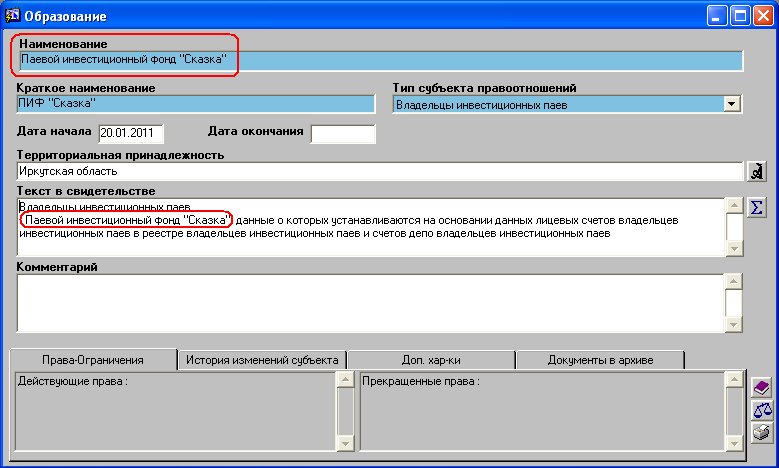Minimize the Образование window
The width and height of the screenshot is (779, 468).
pyautogui.click(x=716, y=16)
